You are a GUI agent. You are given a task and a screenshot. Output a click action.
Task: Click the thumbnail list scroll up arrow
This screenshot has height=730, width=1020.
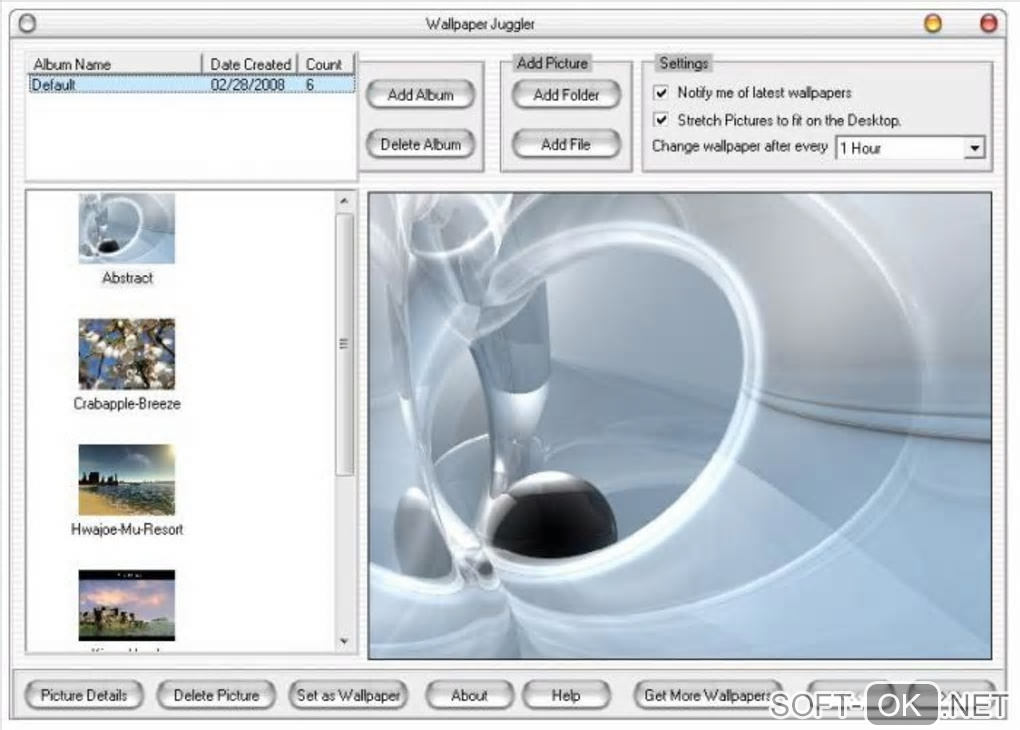pyautogui.click(x=344, y=201)
